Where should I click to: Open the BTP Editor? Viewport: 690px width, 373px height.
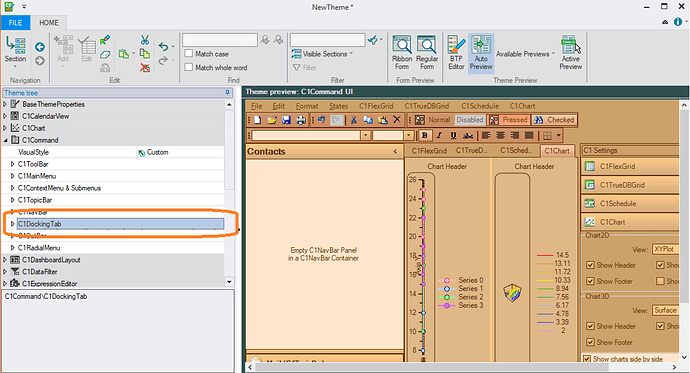456,53
